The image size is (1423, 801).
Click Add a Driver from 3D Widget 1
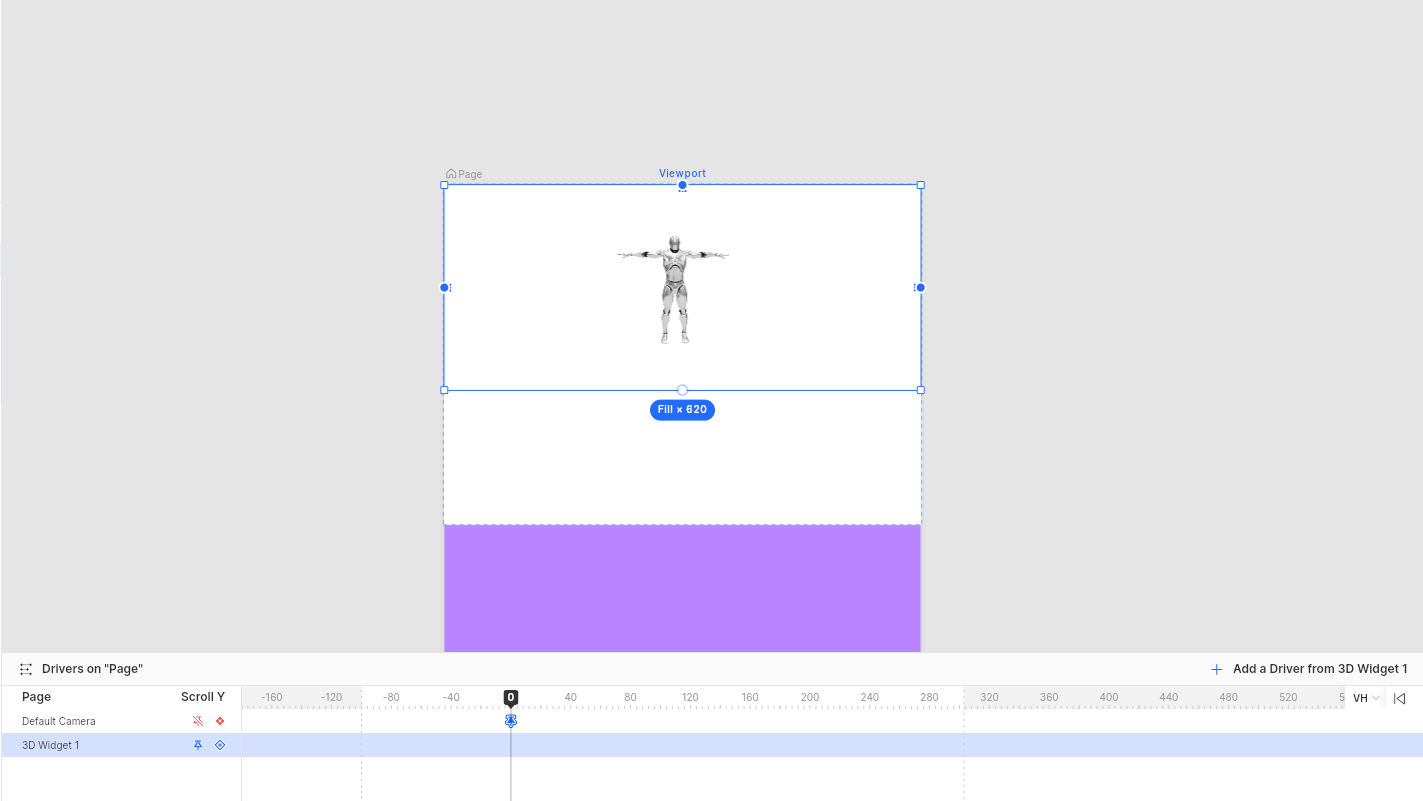[1319, 669]
